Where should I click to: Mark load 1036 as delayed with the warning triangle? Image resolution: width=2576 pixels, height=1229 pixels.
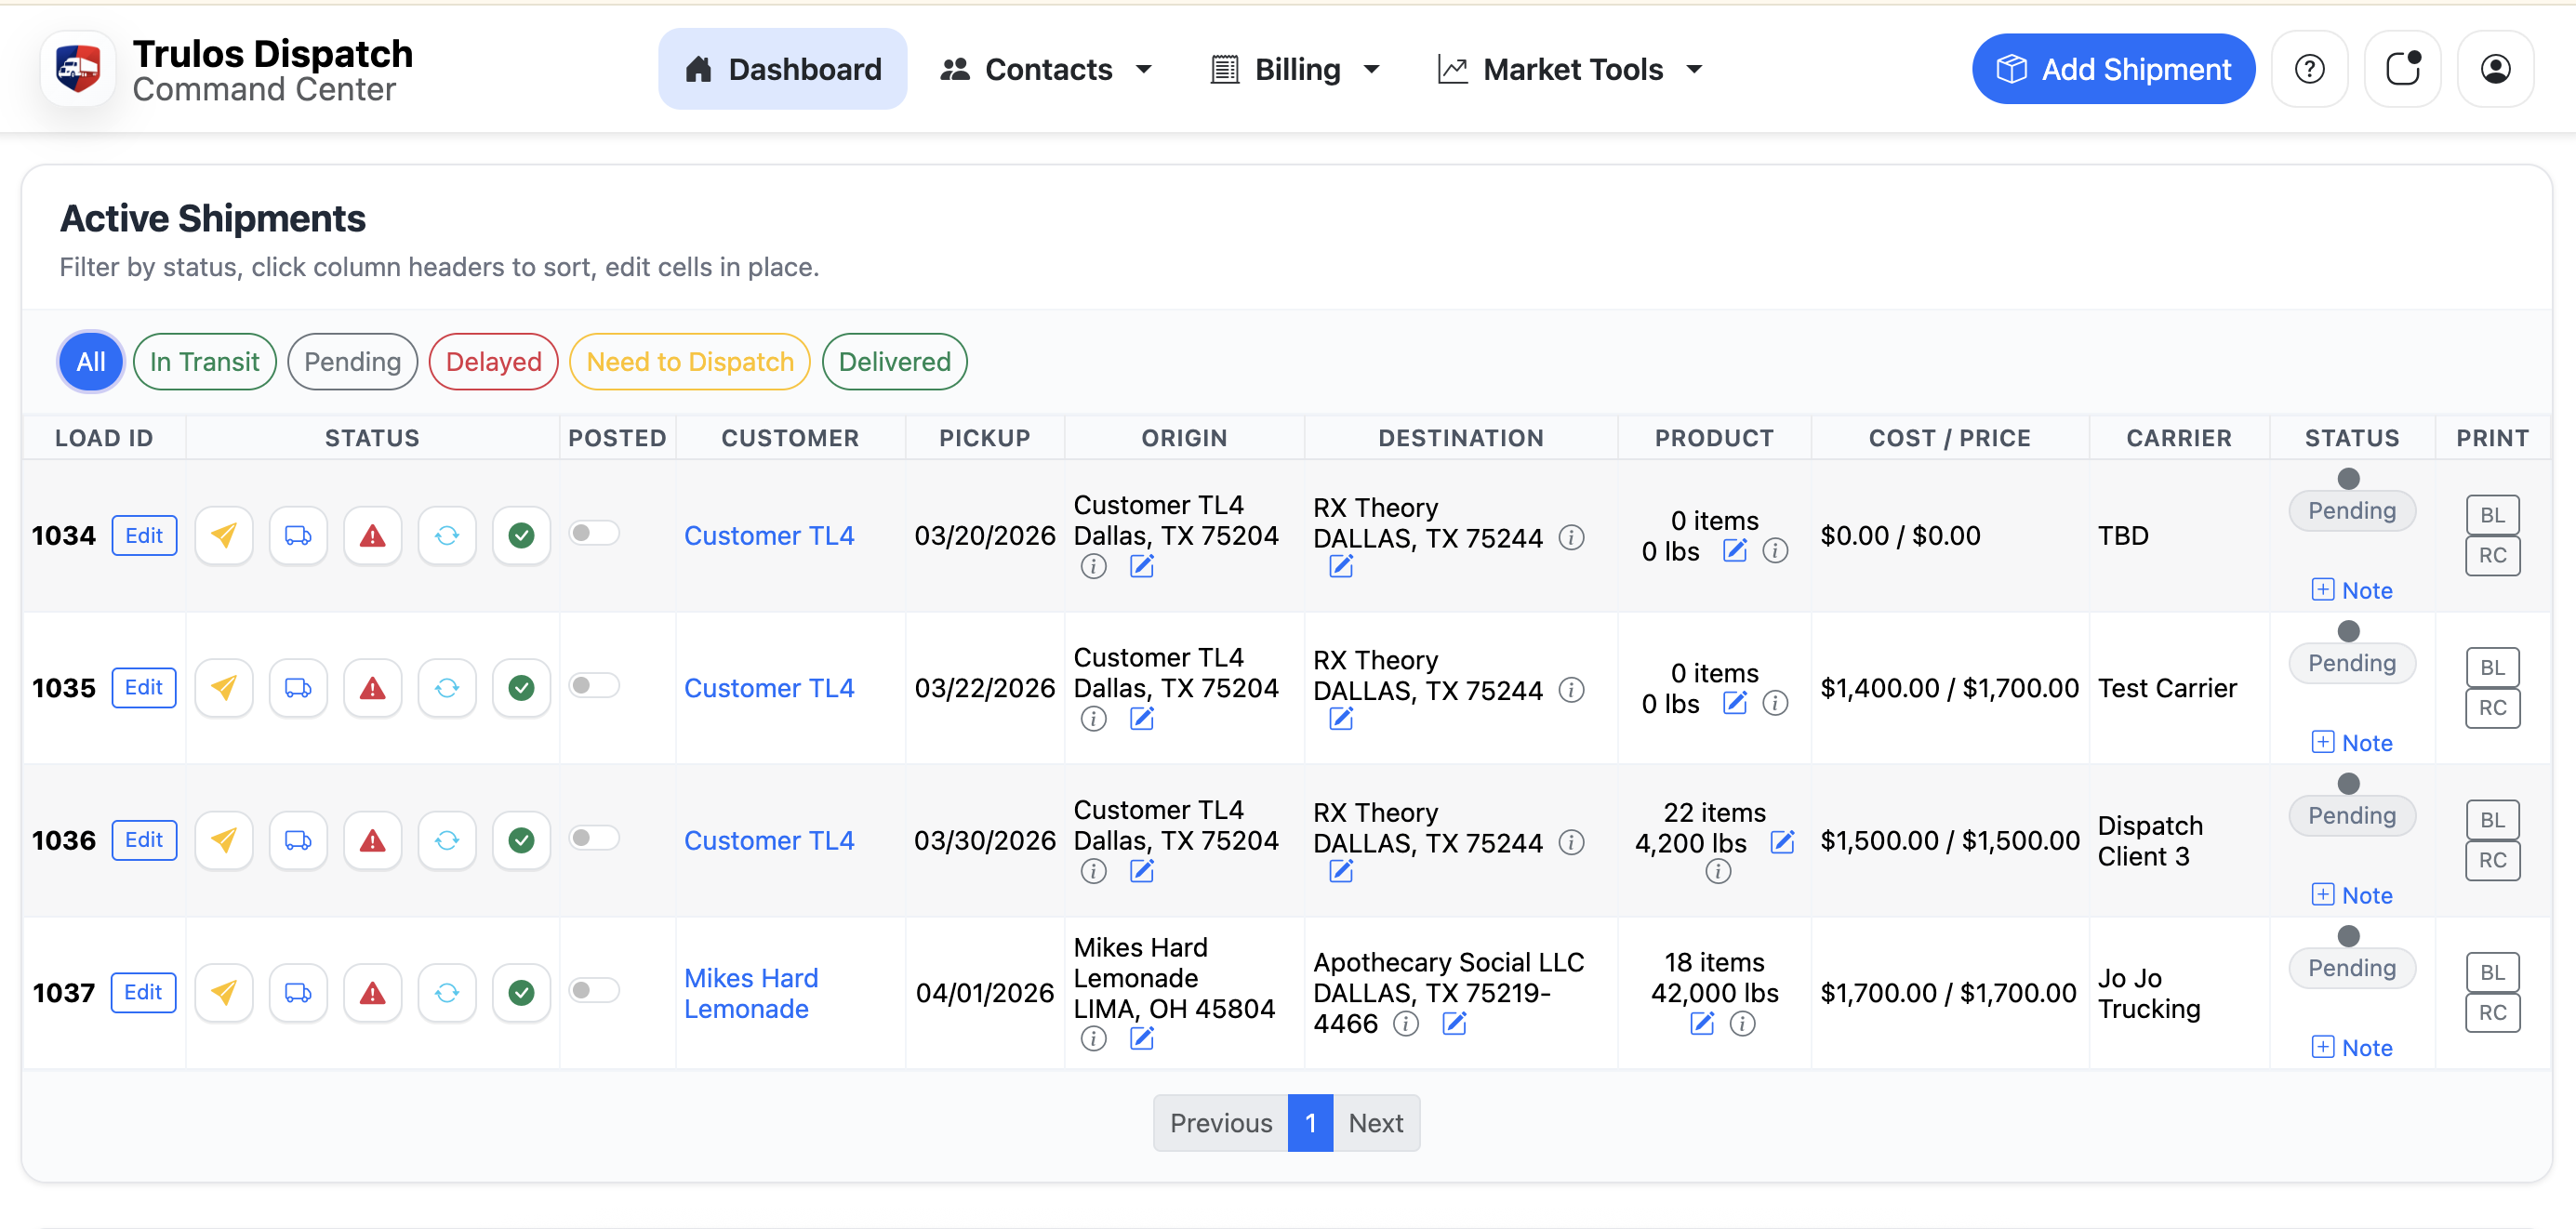click(372, 840)
